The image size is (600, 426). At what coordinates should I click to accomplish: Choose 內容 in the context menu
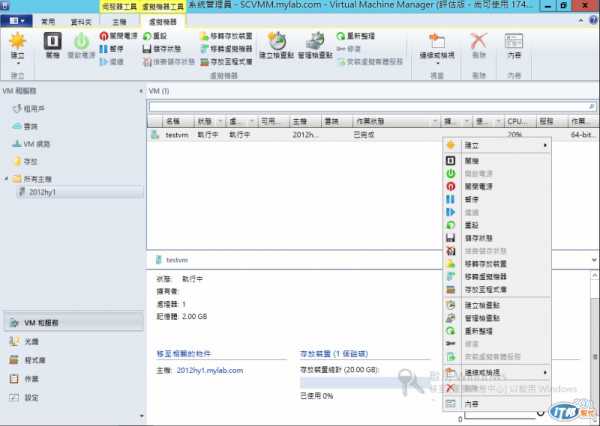click(x=496, y=404)
